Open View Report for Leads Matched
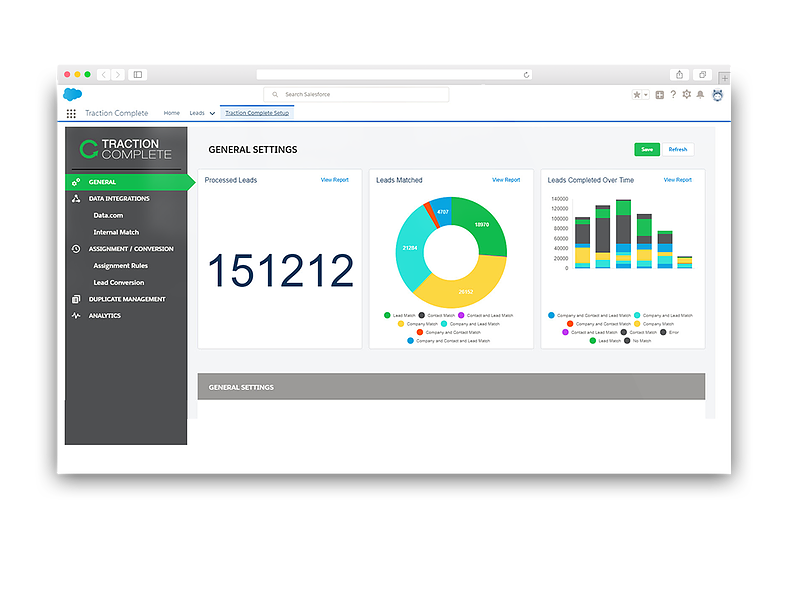 click(506, 180)
